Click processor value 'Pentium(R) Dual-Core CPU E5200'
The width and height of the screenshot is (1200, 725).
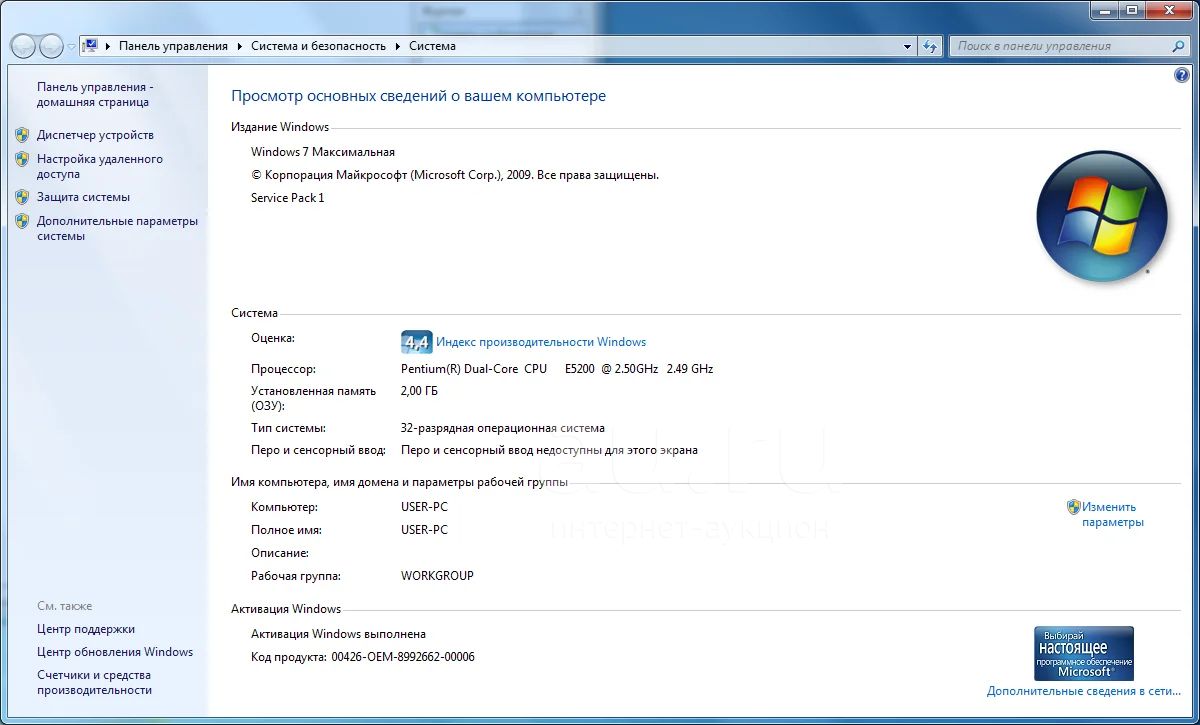(498, 369)
